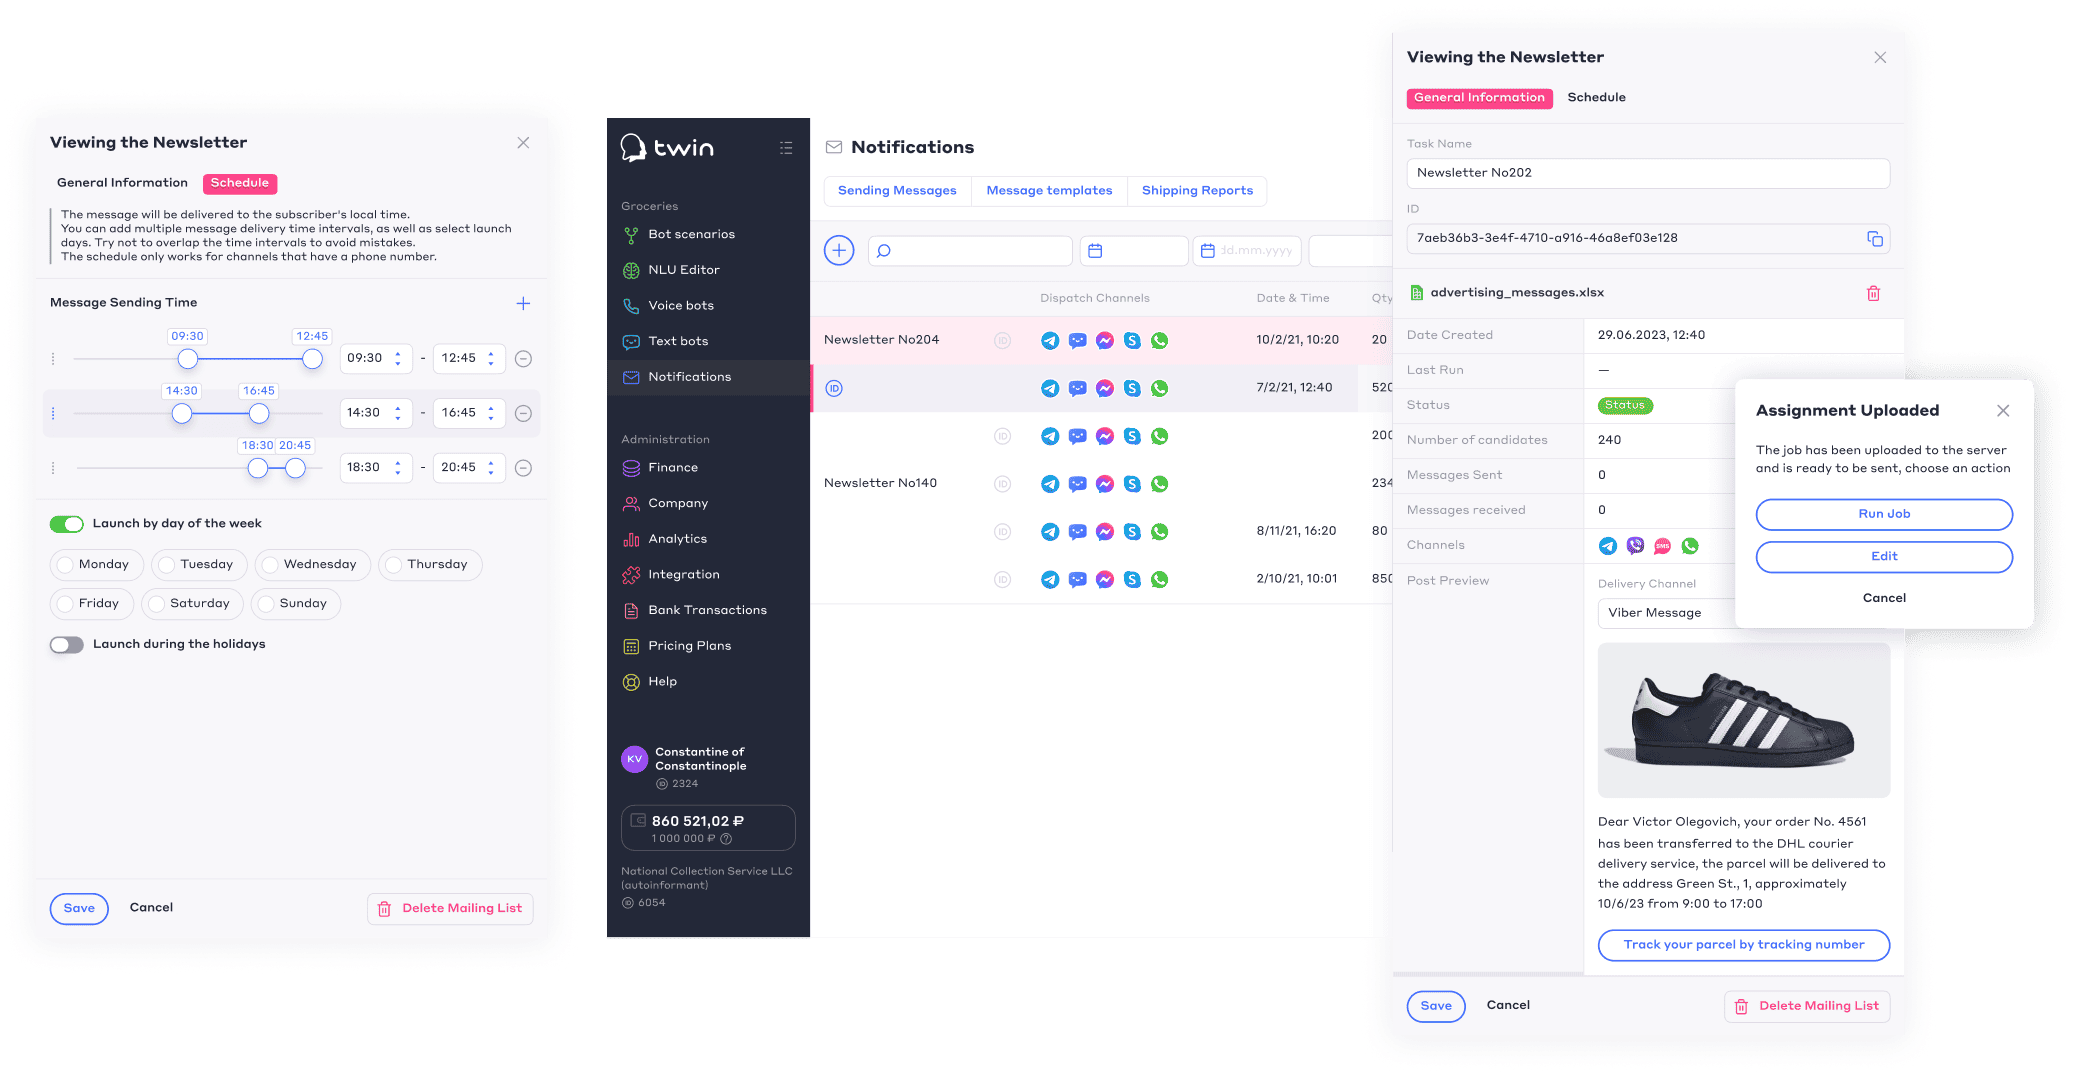The height and width of the screenshot is (1072, 2079).
Task: Open the Schedule tab in the right panel
Action: 1596,98
